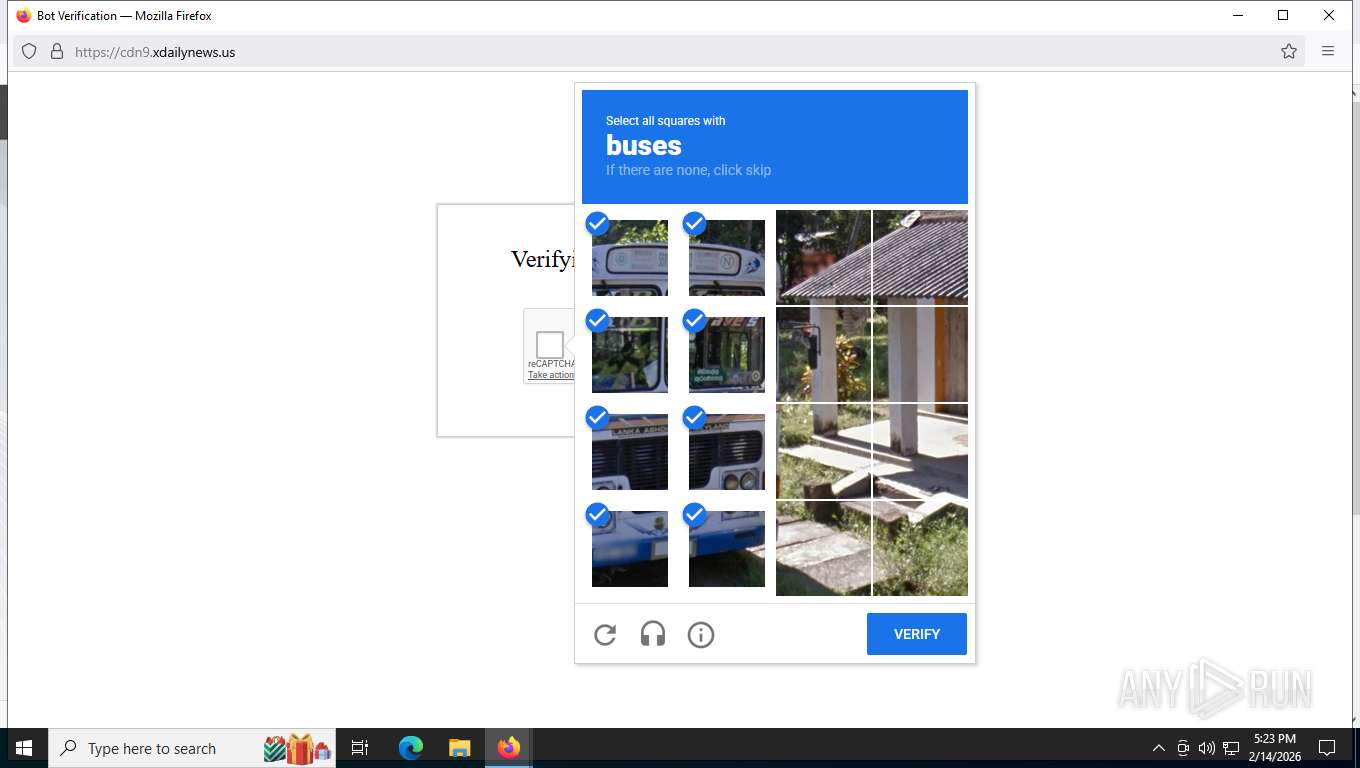The image size is (1360, 768).
Task: Launch Microsoft Edge from the taskbar
Action: (x=411, y=748)
